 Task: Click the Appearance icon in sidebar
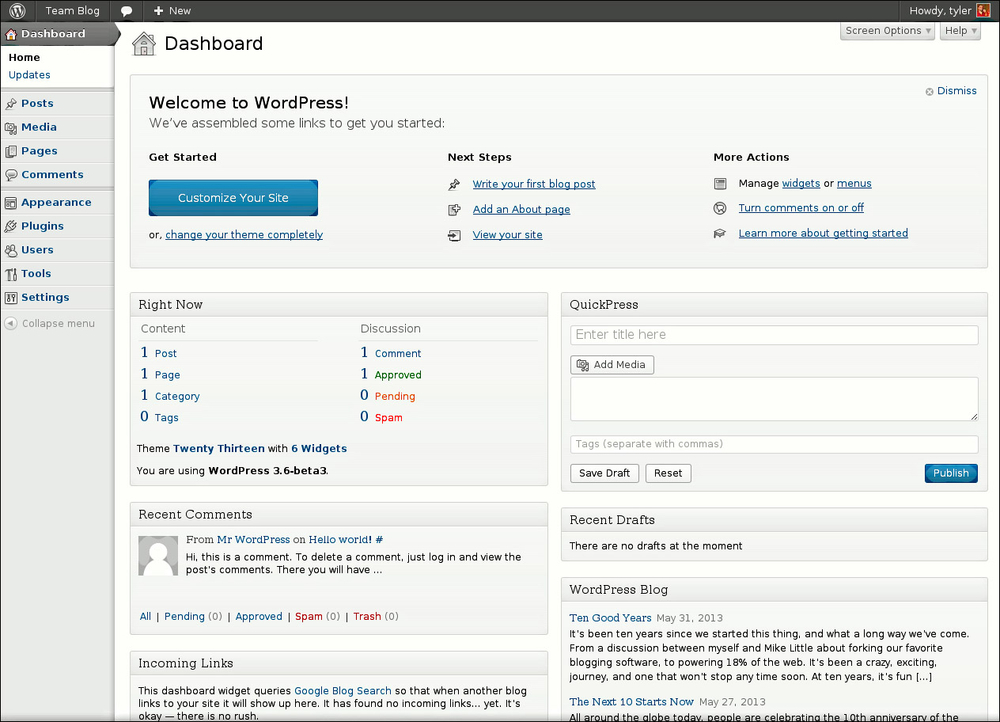point(11,203)
